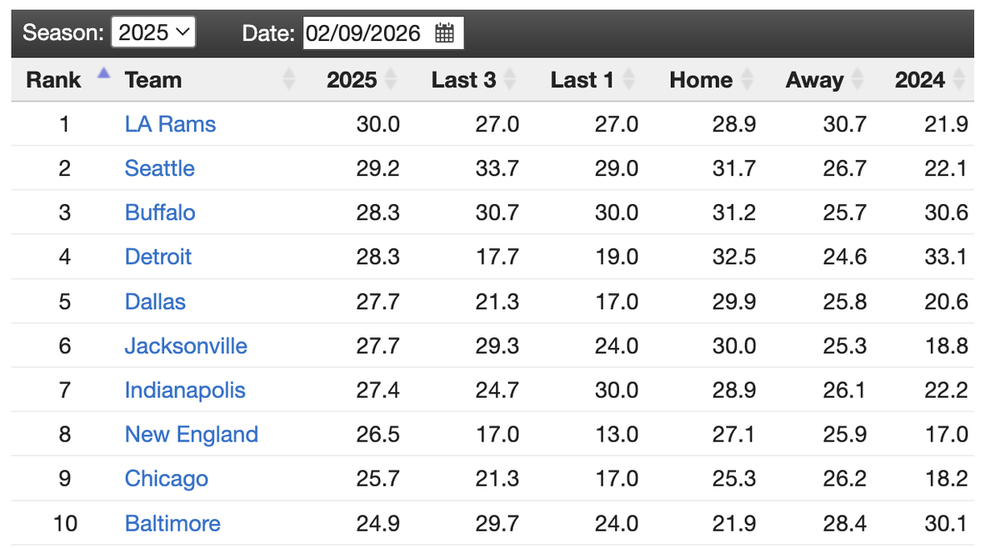Click the Last 1 sort arrows
Screen dimensions: 1000x548
pyautogui.click(x=629, y=80)
